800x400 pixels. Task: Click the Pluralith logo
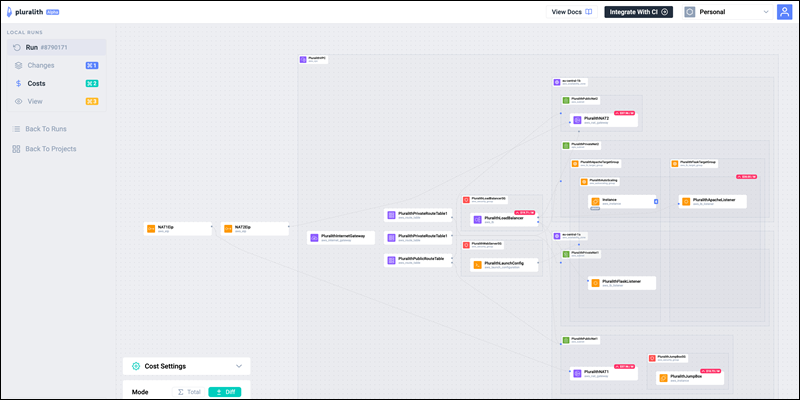click(9, 12)
